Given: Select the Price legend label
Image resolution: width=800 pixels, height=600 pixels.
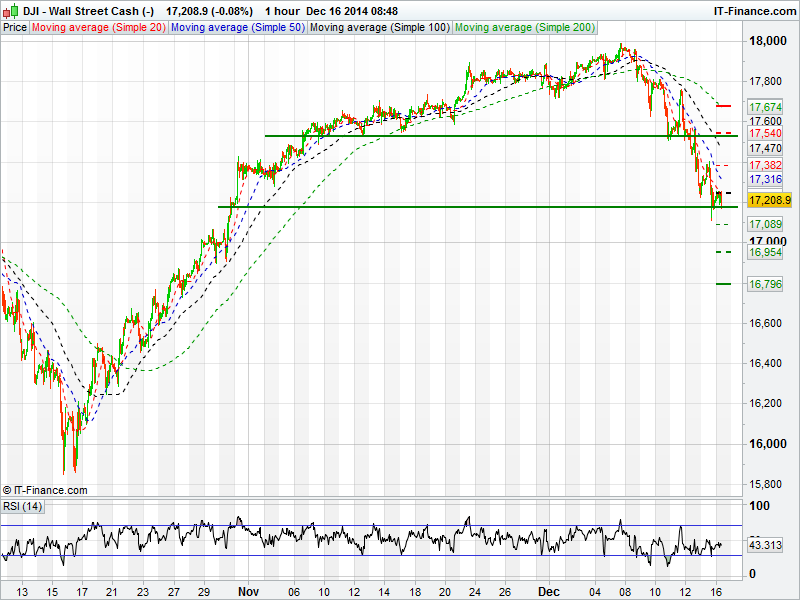Looking at the screenshot, I should click(15, 27).
